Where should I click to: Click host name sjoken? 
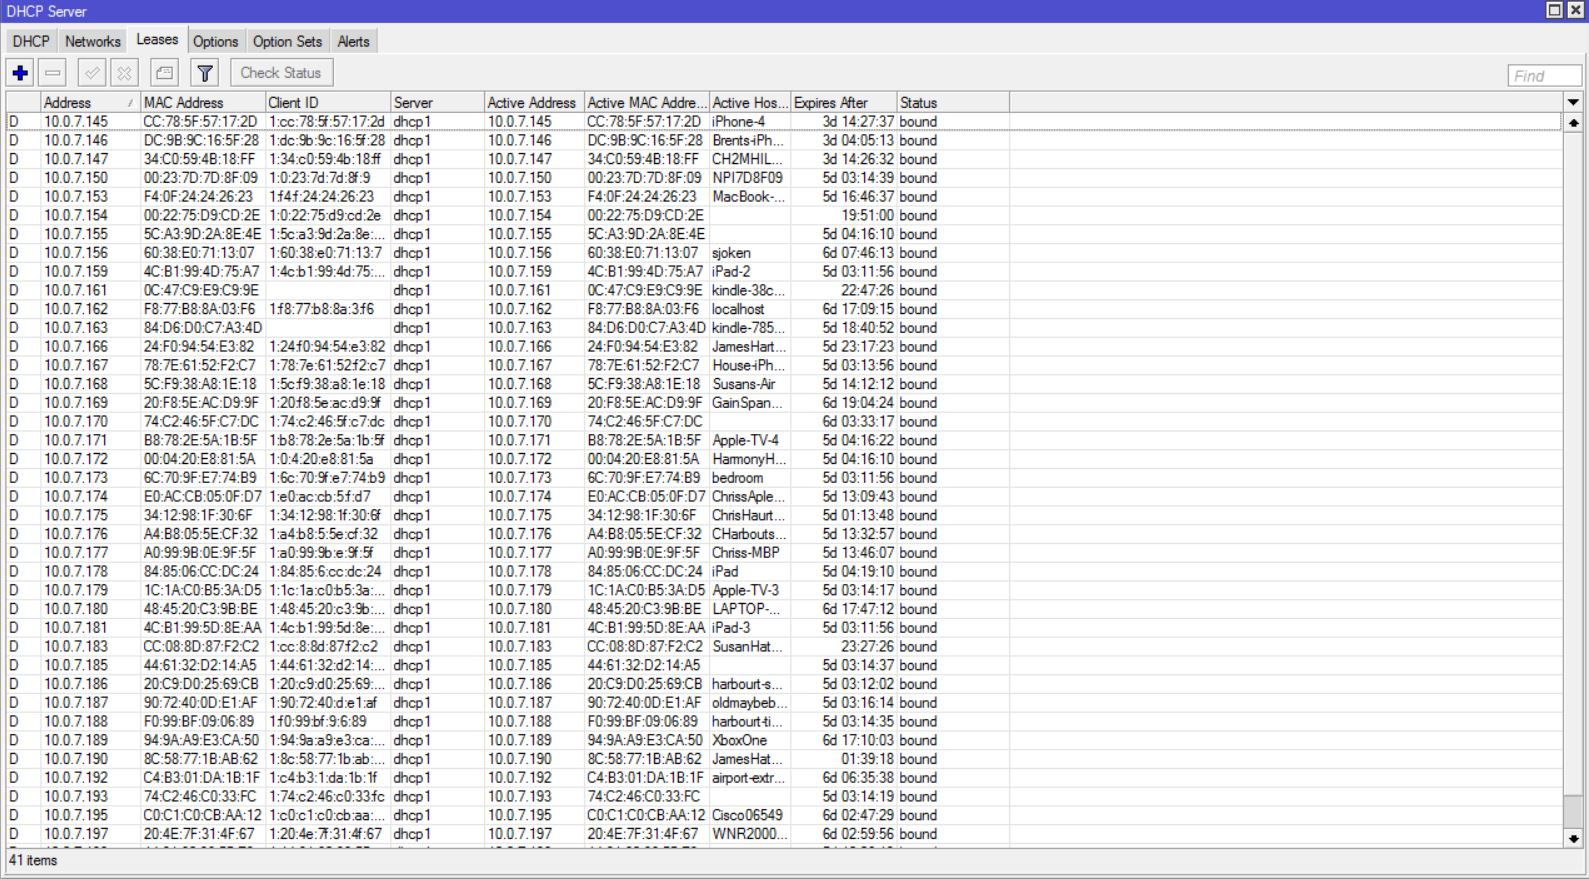(x=731, y=253)
